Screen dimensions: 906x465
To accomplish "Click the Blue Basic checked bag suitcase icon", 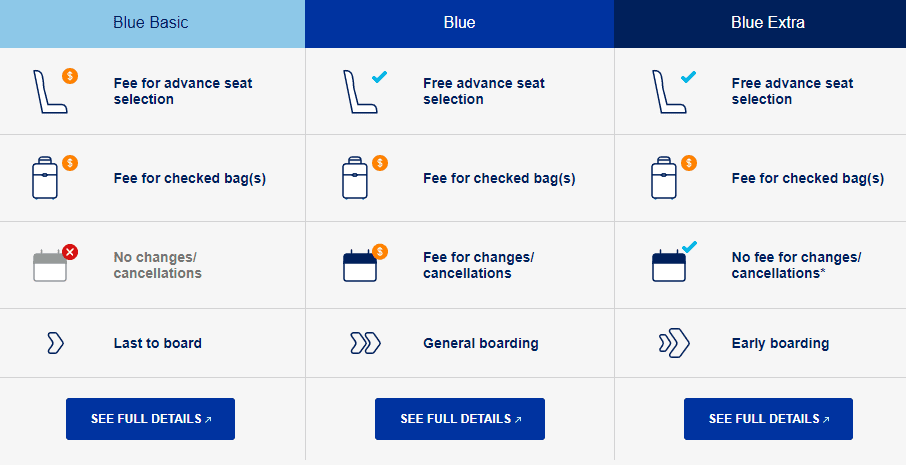I will coord(54,177).
